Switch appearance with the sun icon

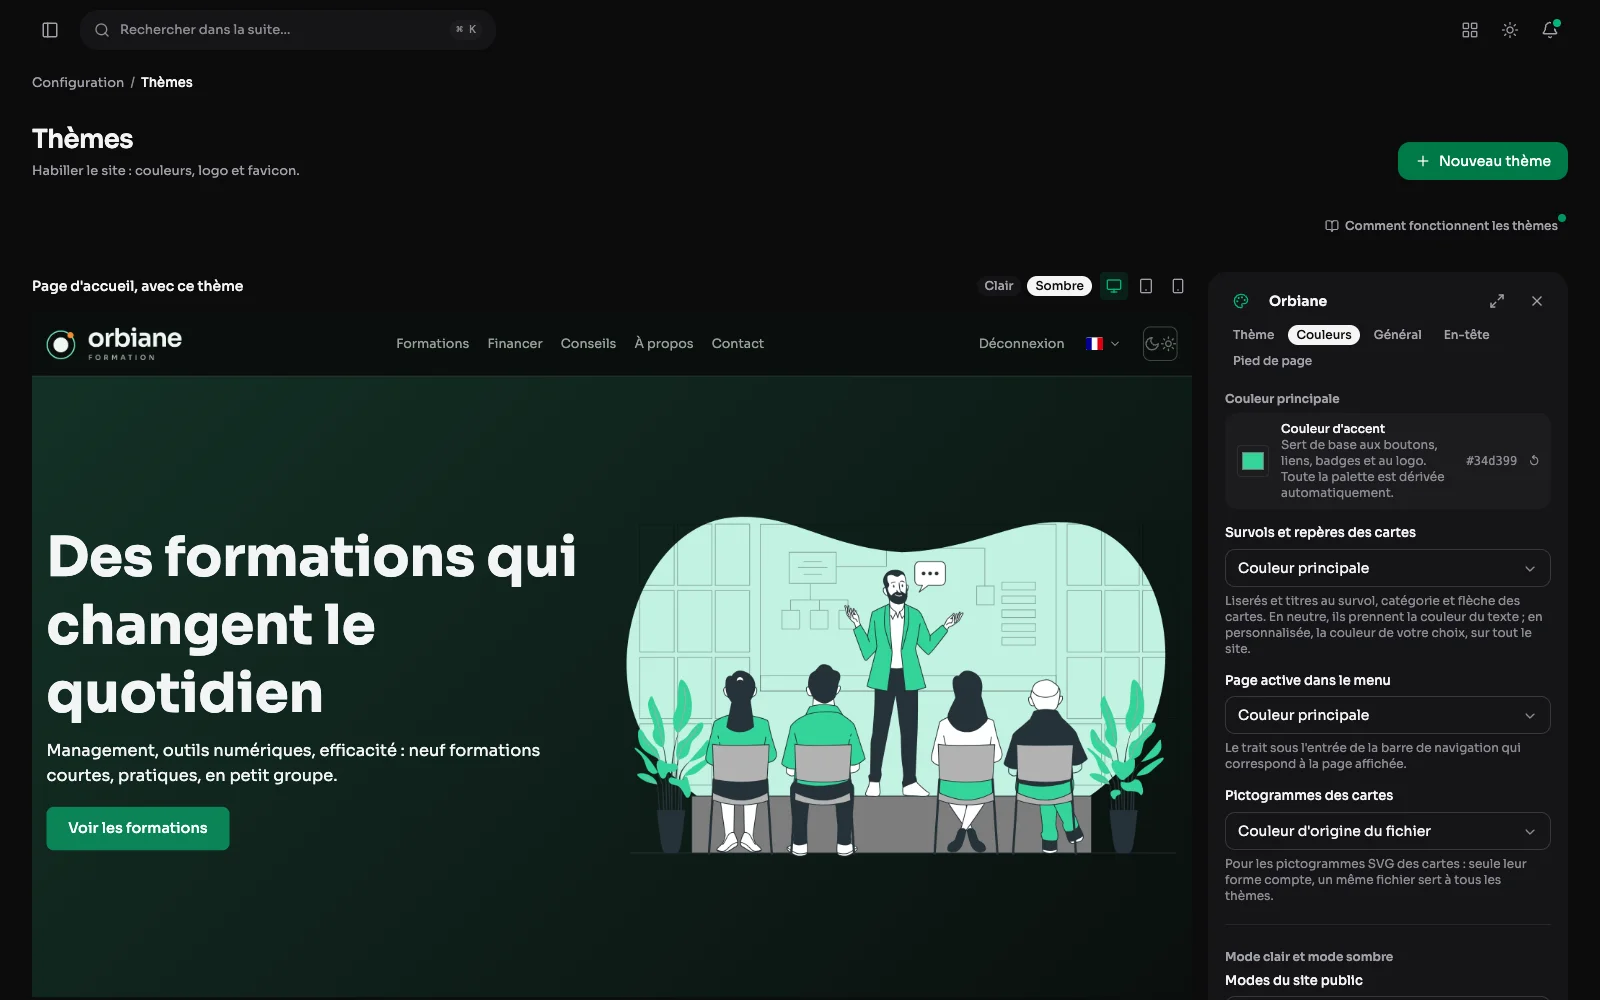1510,30
